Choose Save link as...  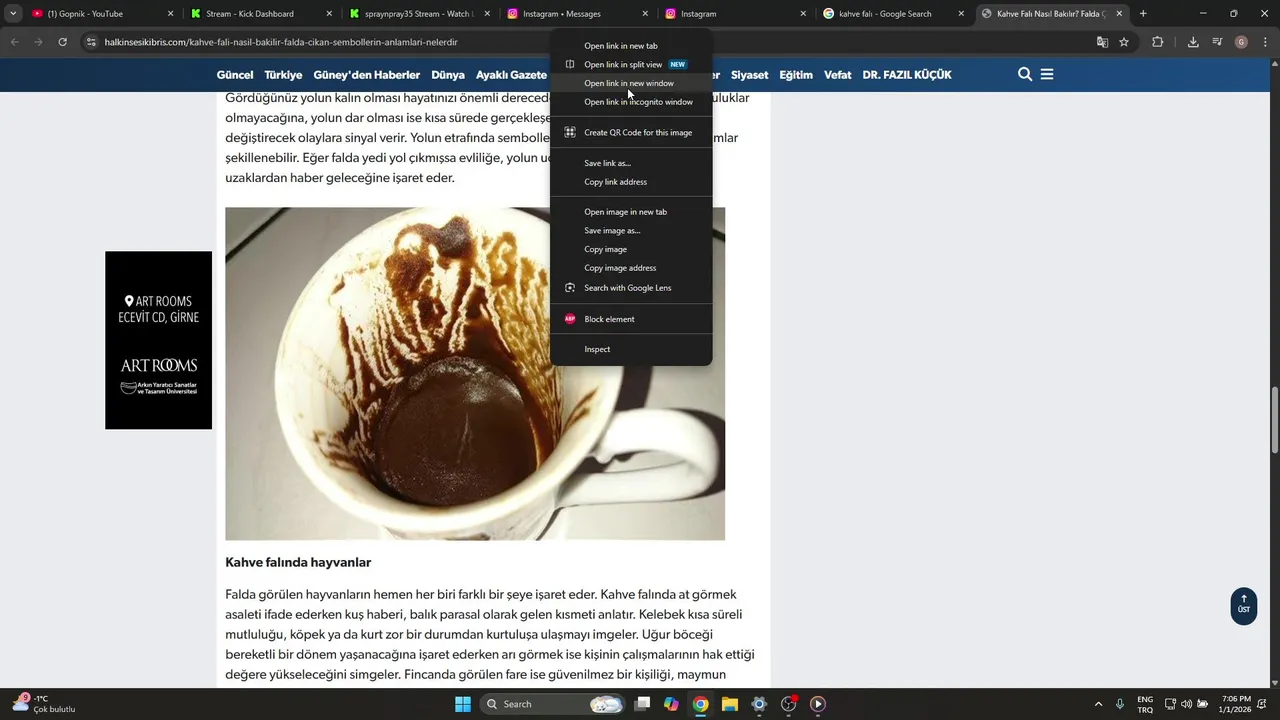point(631,163)
